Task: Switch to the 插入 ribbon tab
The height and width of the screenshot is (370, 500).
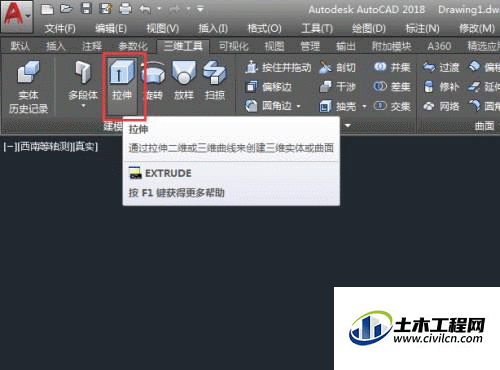Action: point(56,46)
